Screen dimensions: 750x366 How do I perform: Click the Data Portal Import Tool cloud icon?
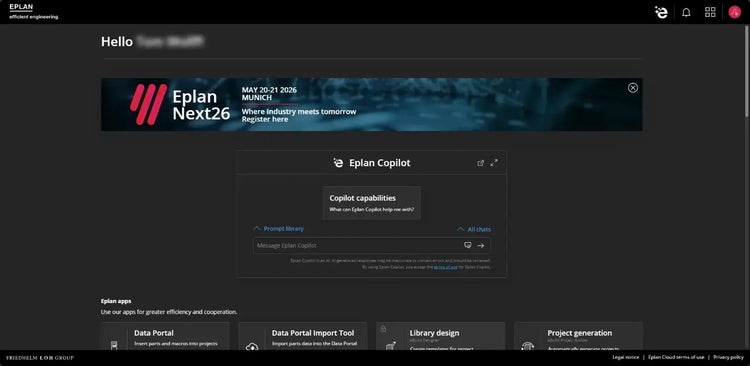click(x=252, y=346)
